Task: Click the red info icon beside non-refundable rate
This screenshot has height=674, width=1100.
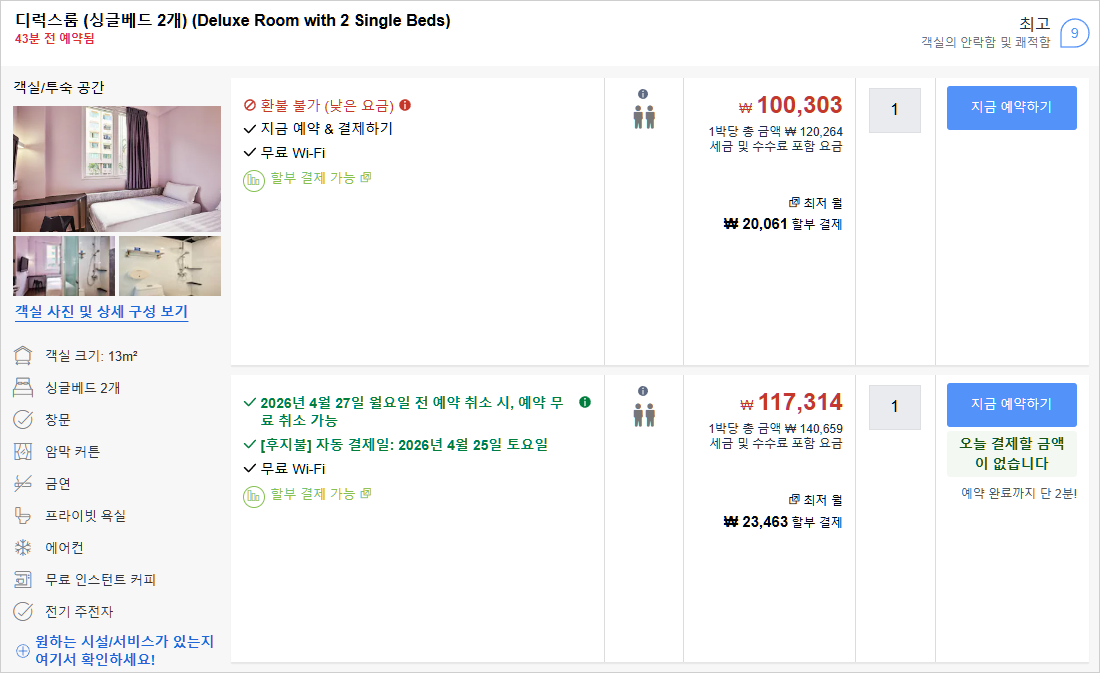Action: (405, 105)
